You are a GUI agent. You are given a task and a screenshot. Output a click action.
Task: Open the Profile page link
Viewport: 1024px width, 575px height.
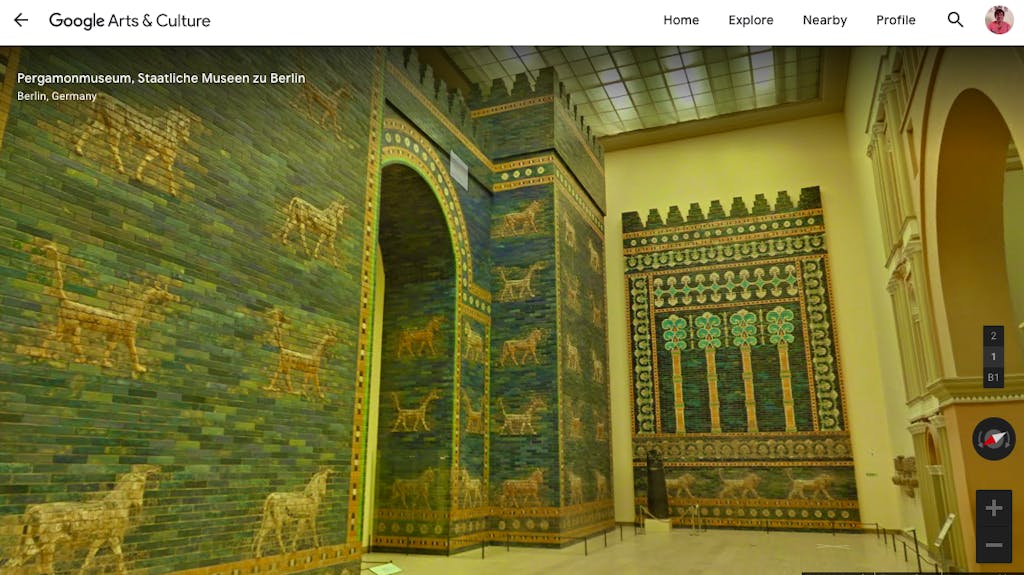[x=895, y=20]
